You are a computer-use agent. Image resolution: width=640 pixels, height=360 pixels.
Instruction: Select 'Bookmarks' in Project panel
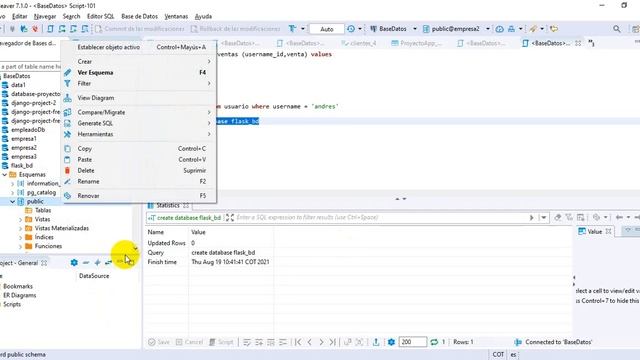click(x=18, y=287)
